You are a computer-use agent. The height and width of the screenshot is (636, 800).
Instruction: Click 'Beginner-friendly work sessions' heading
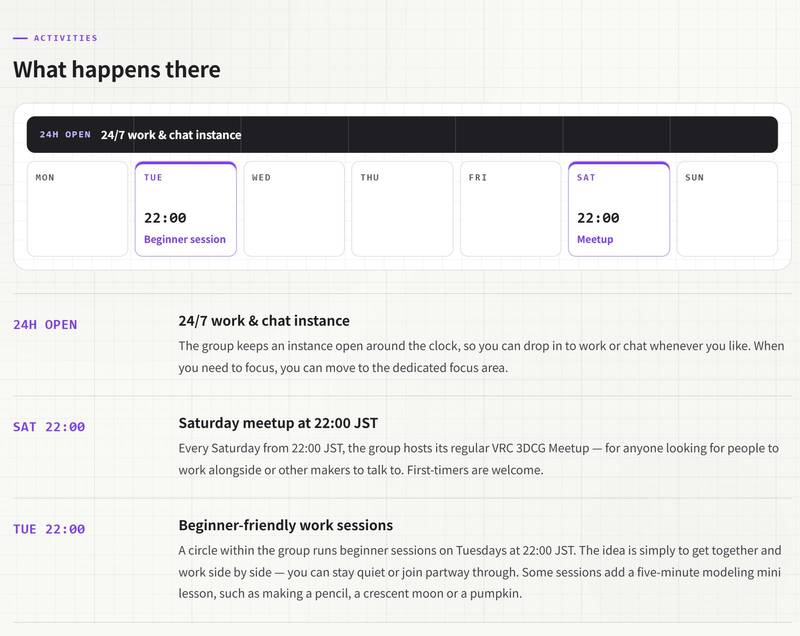[286, 525]
